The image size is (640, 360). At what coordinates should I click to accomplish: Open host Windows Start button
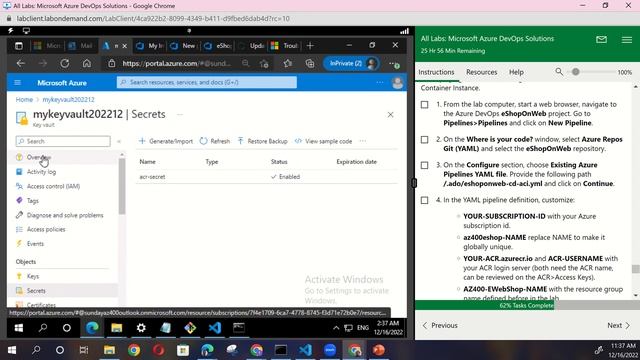tap(12, 350)
